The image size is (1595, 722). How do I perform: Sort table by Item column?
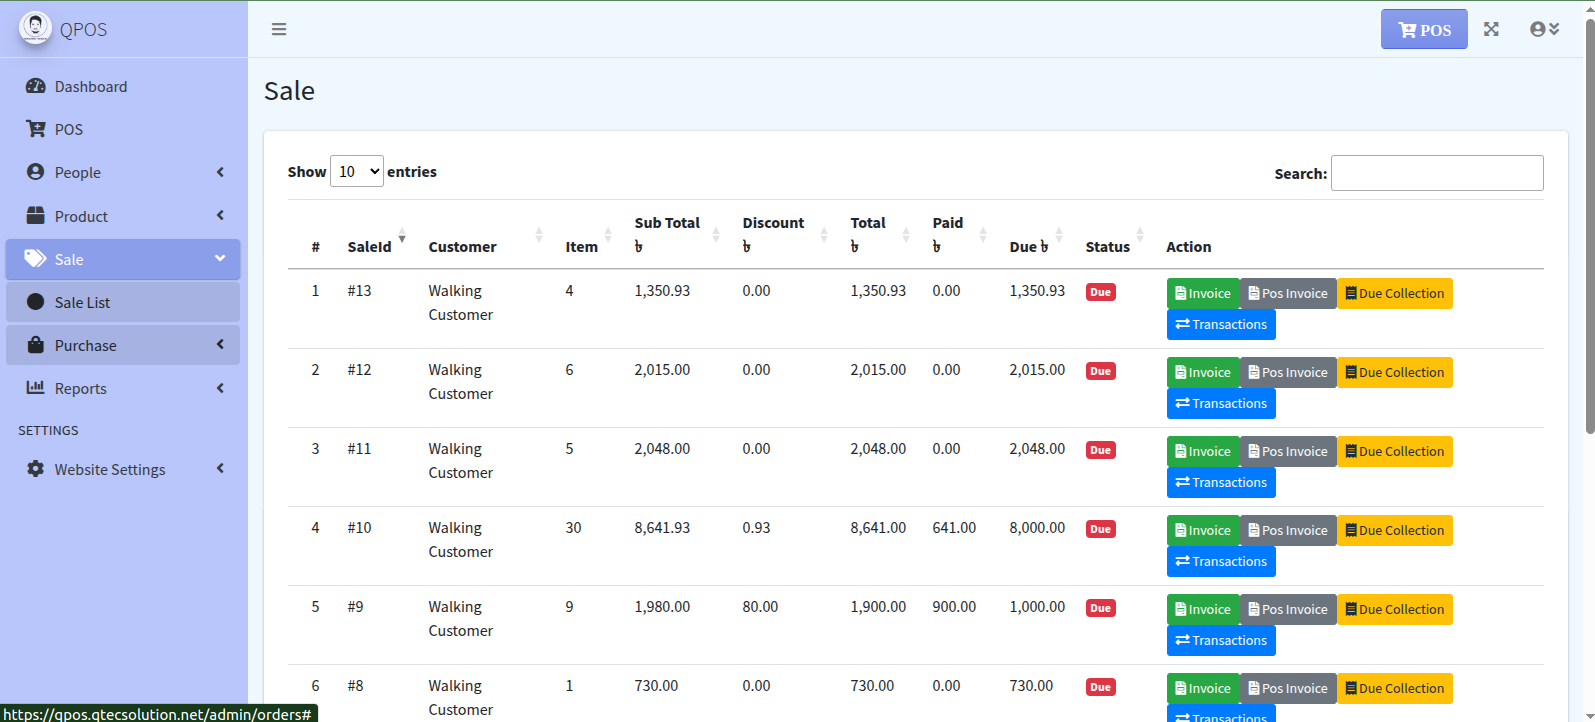(590, 236)
